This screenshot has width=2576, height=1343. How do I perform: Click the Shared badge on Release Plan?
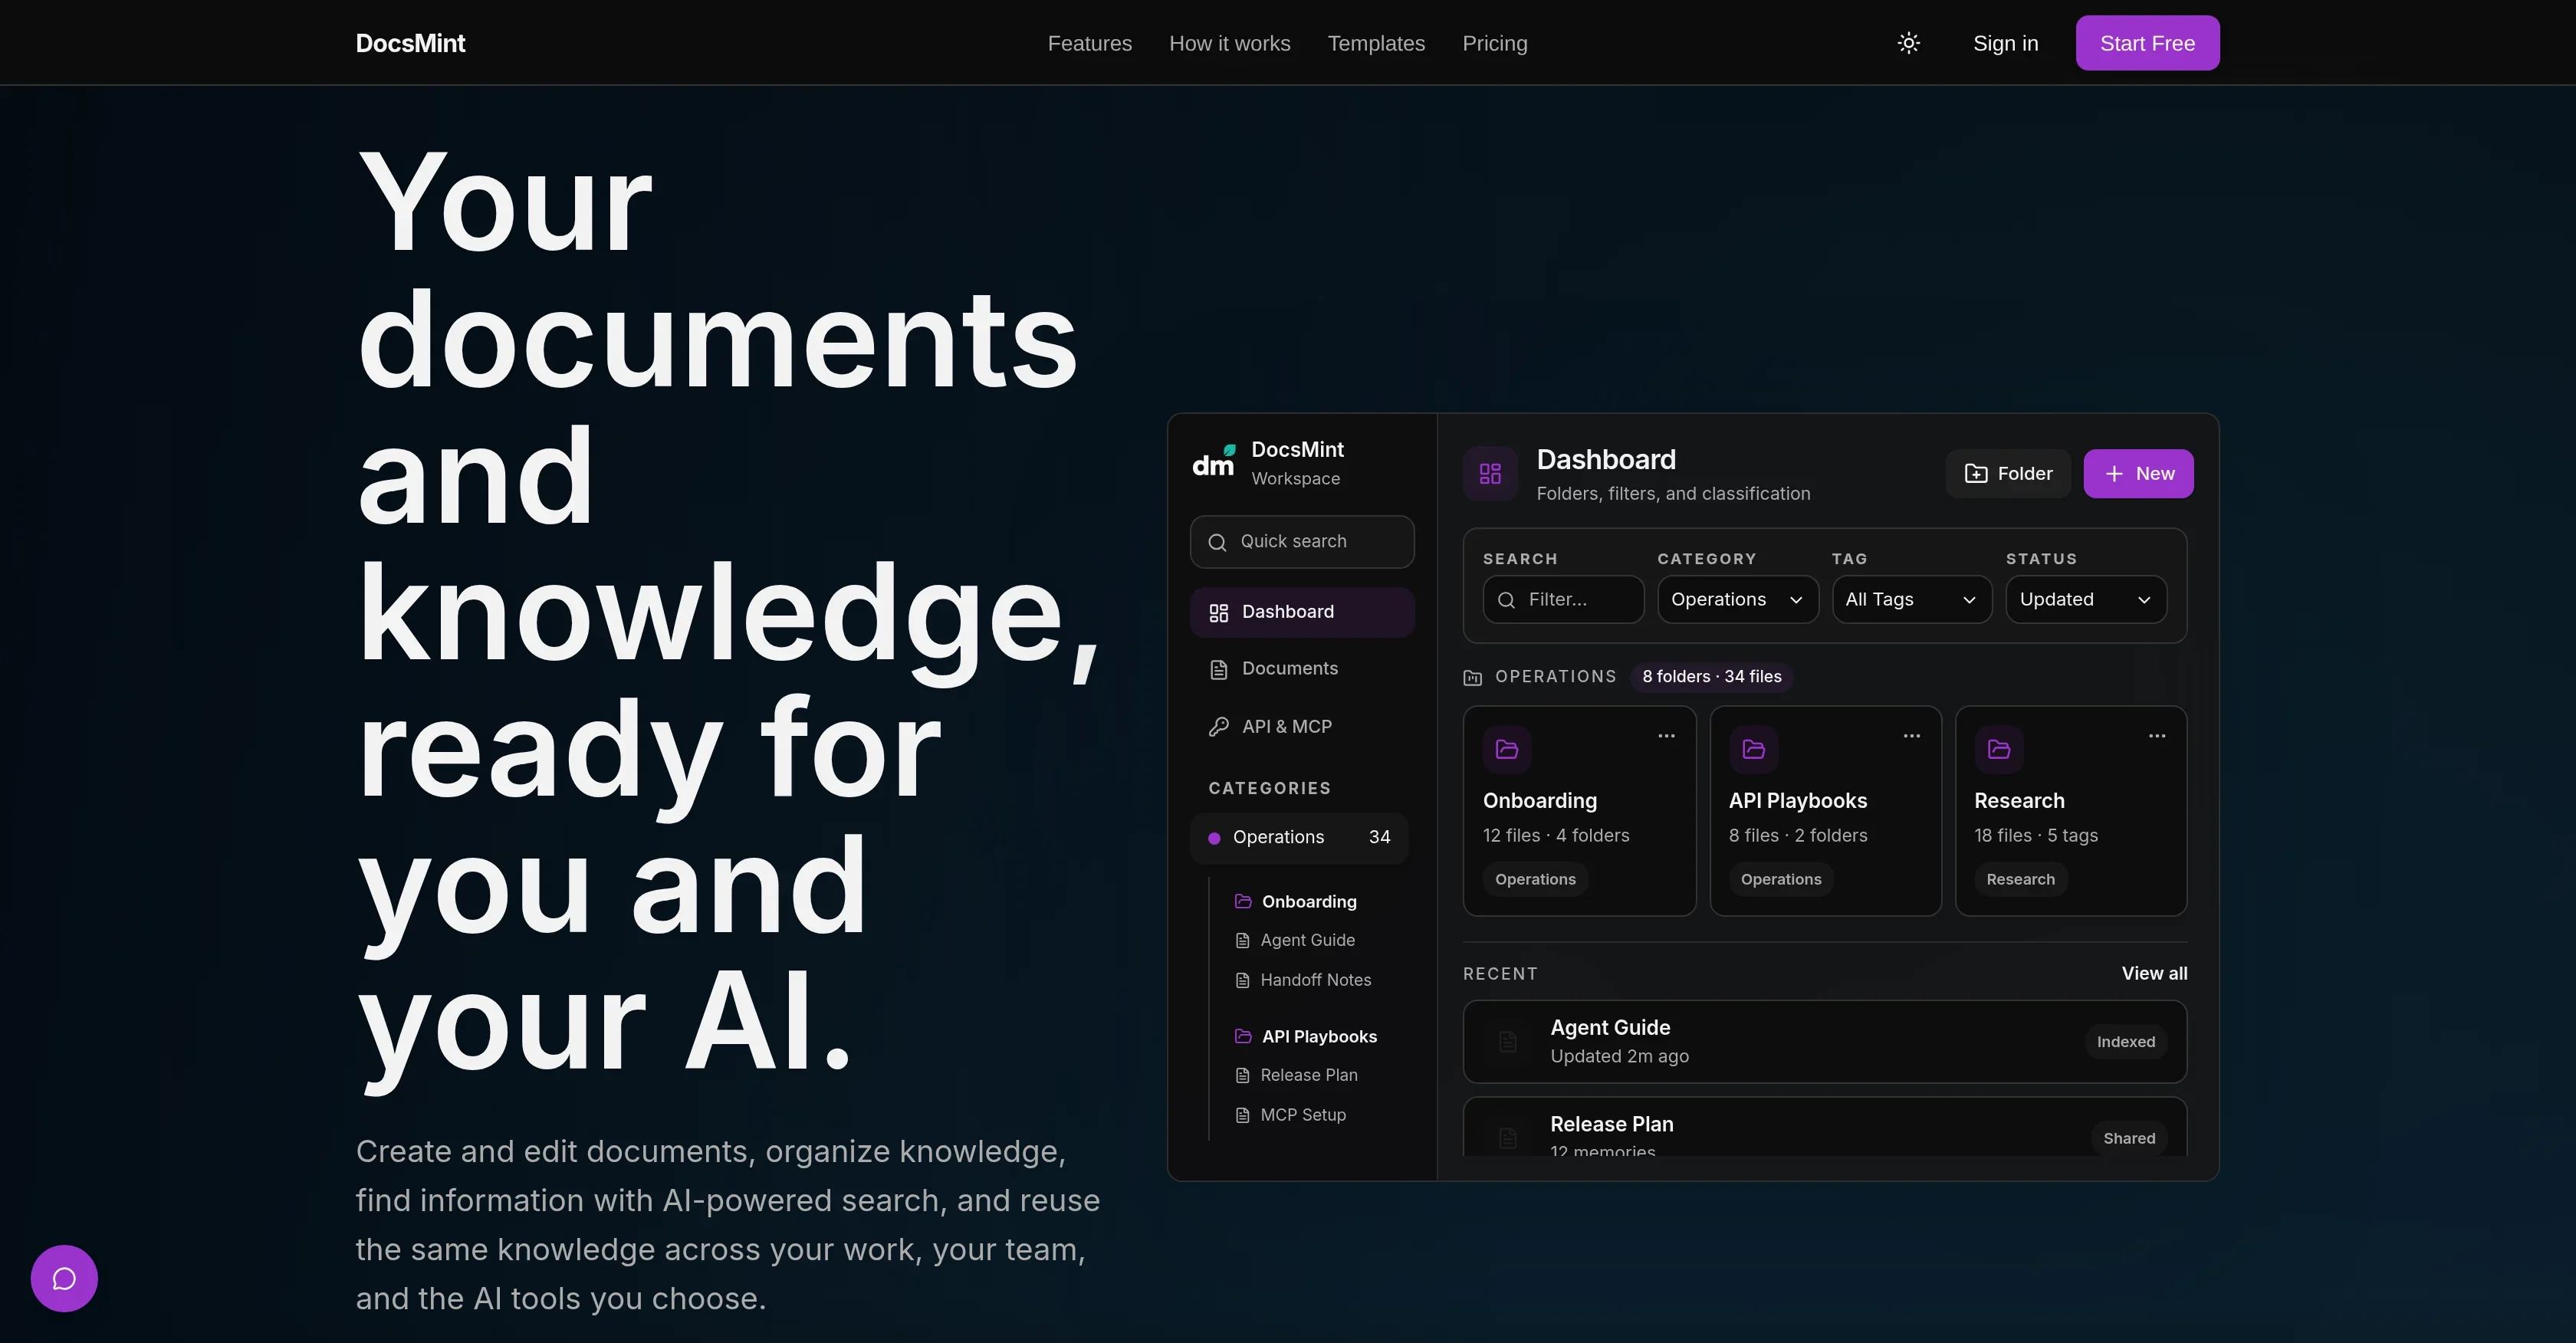tap(2129, 1138)
